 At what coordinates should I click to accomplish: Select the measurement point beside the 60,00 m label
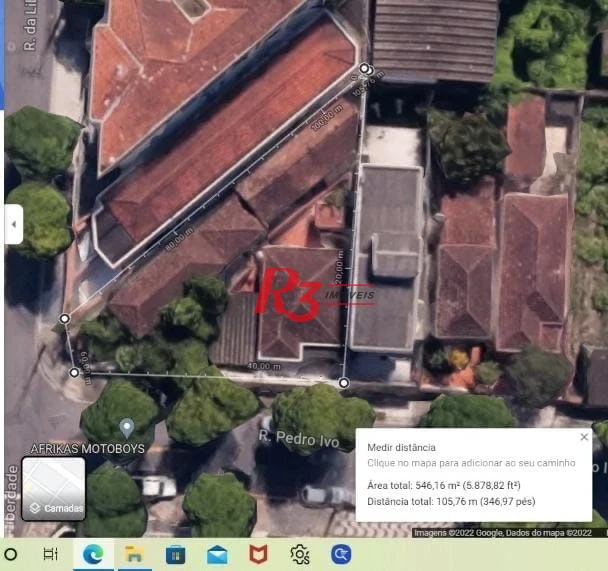pyautogui.click(x=74, y=373)
